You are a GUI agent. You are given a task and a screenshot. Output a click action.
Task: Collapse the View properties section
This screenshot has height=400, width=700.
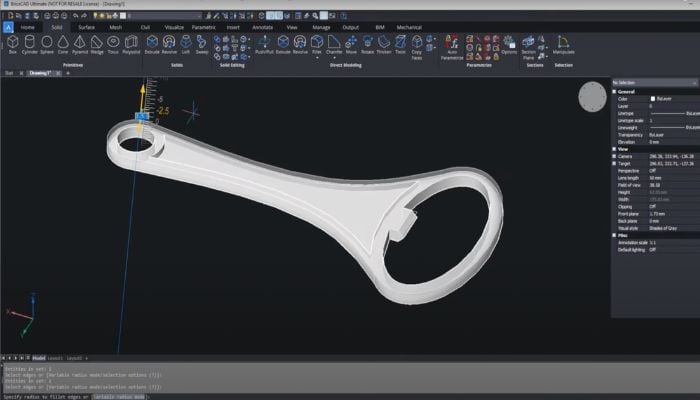[x=615, y=148]
